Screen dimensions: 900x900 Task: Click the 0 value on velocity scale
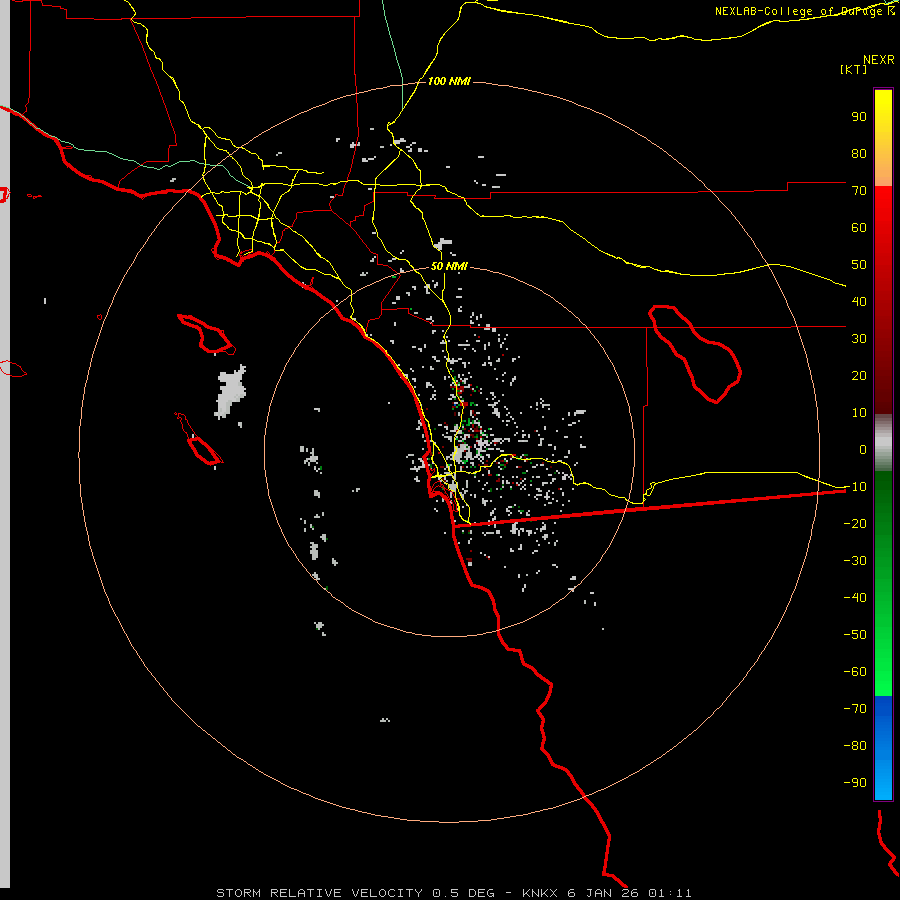[x=863, y=449]
